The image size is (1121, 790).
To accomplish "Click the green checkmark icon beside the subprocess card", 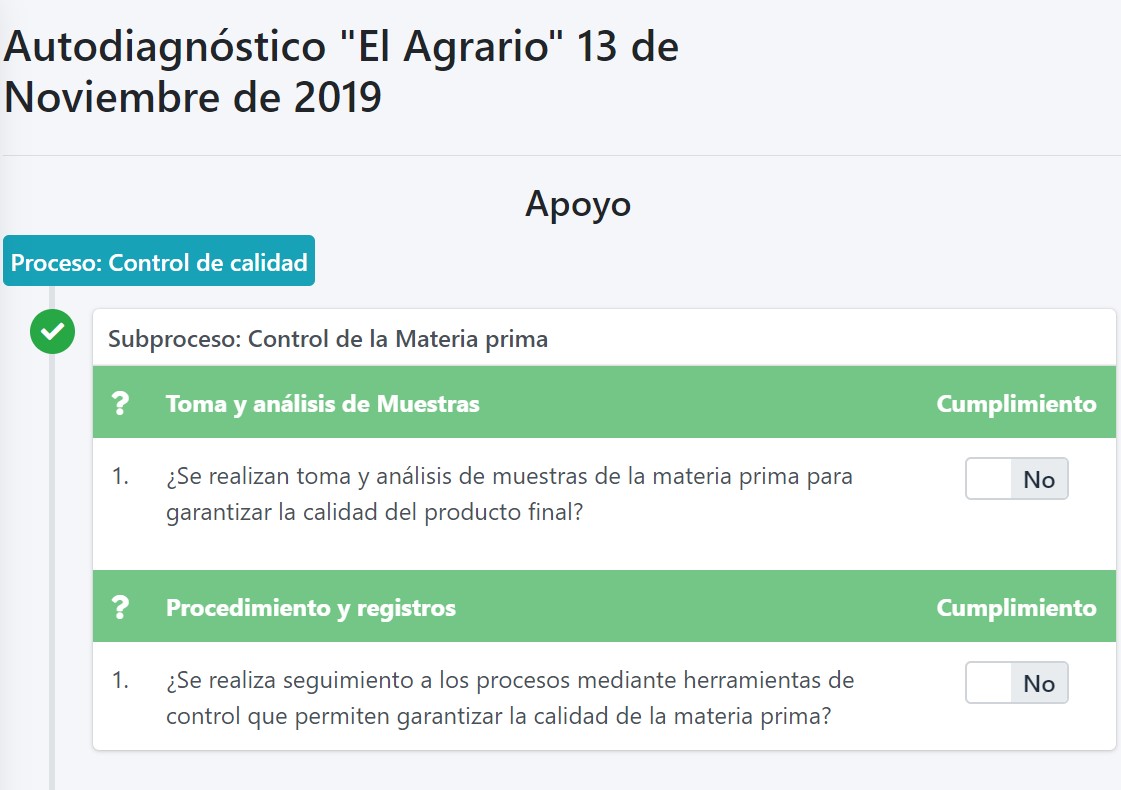I will point(52,331).
